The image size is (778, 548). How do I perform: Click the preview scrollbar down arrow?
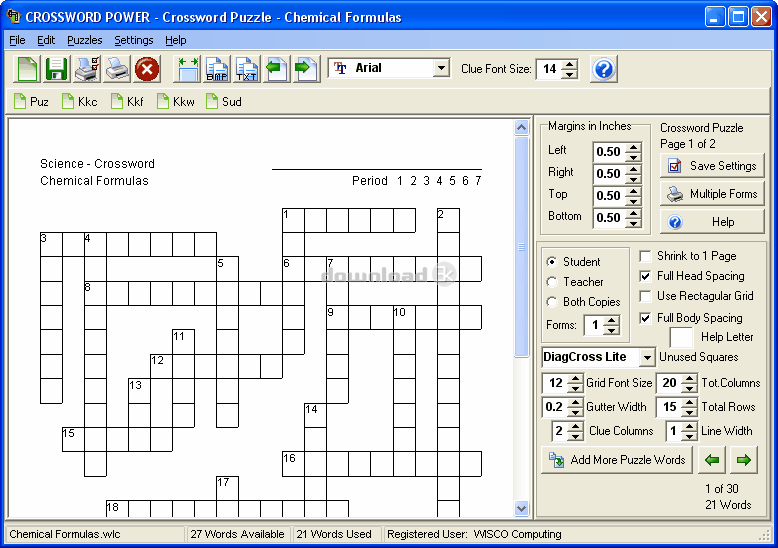(x=521, y=508)
